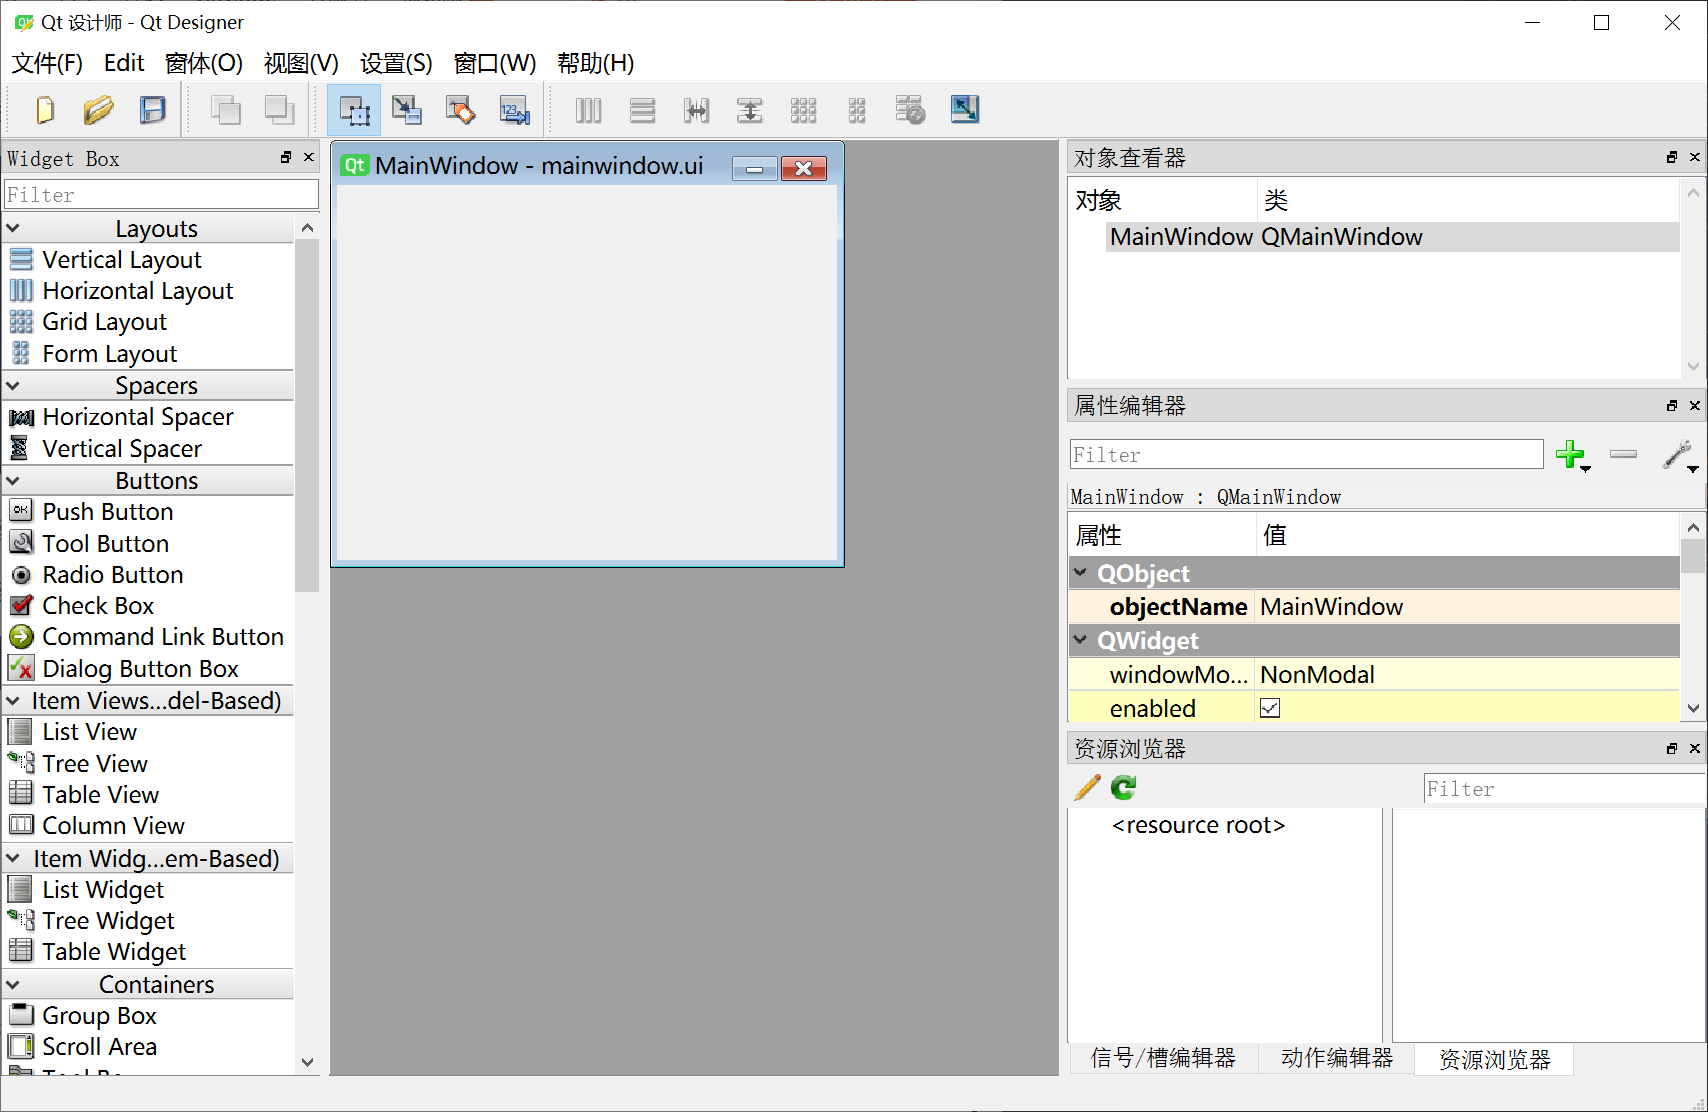Open the 窗体(O) menu
Viewport: 1708px width, 1112px height.
(x=204, y=63)
